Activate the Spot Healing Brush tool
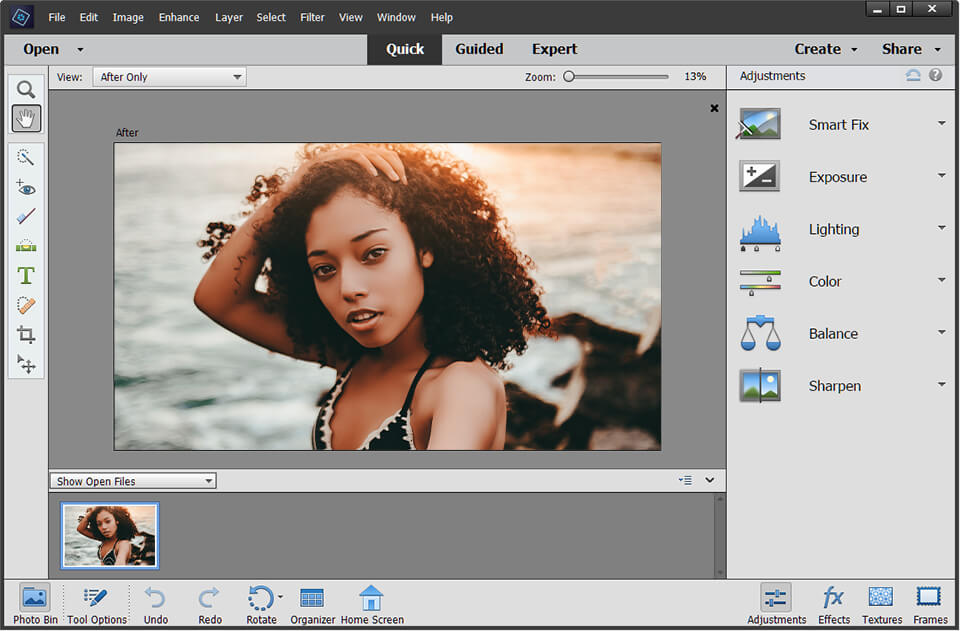The image size is (960, 631). [26, 306]
